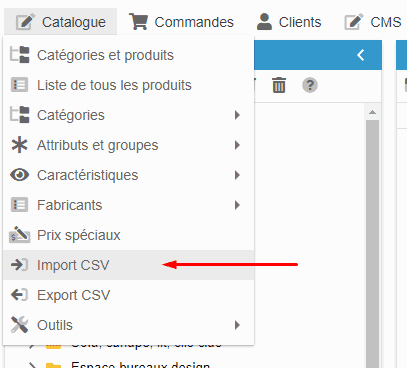Click the trash delete icon in toolbar
Screen dimensions: 407x368
(279, 85)
